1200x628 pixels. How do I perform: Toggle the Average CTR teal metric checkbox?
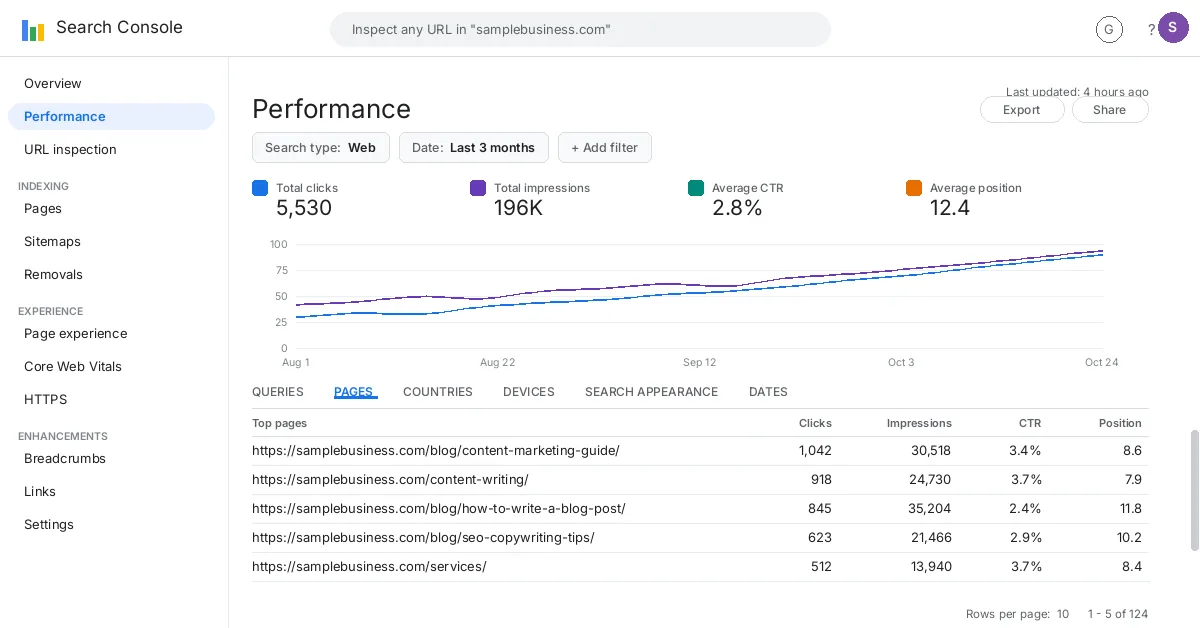point(696,188)
